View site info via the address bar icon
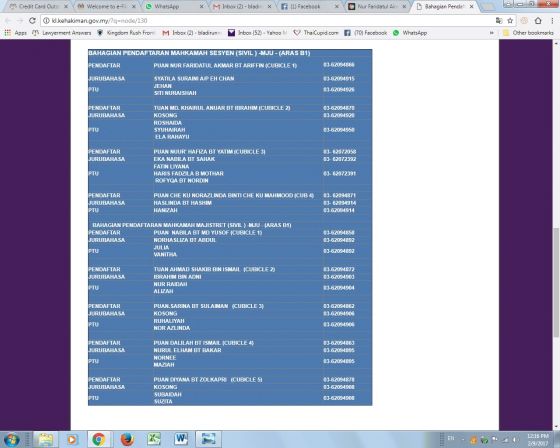Screen dimensions: 560x448 pyautogui.click(x=46, y=21)
